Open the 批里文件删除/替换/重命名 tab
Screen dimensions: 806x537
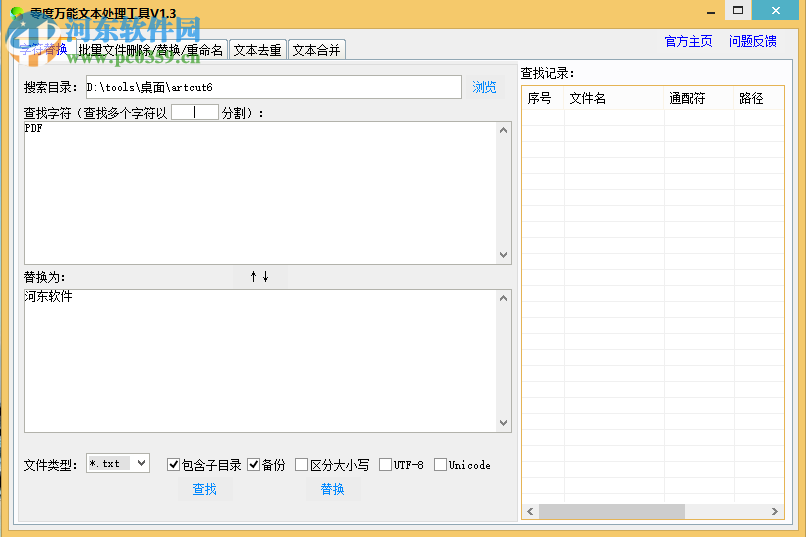click(x=151, y=50)
